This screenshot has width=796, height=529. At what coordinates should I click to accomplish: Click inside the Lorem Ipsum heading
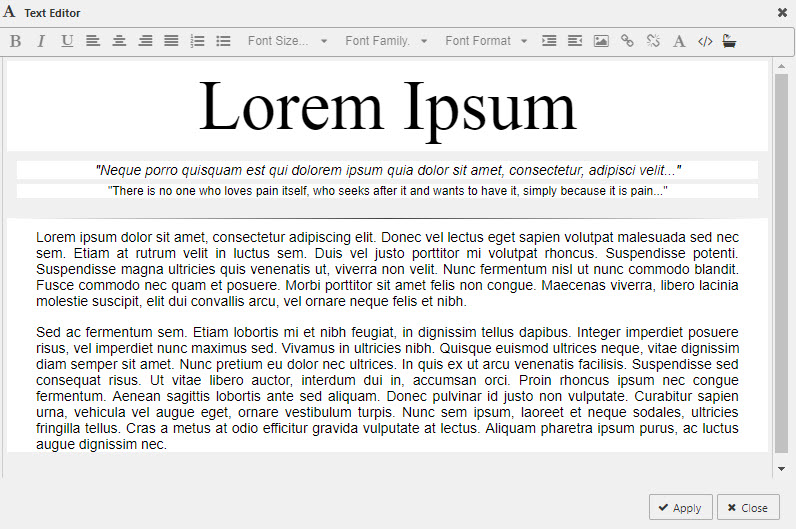pos(388,107)
